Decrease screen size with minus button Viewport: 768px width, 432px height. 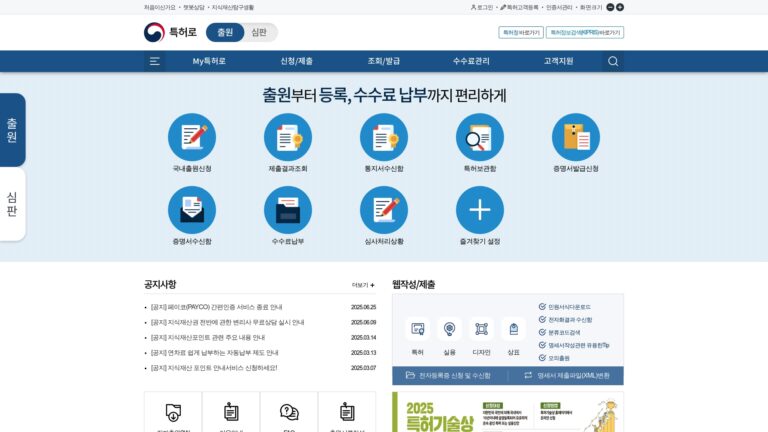pos(610,7)
